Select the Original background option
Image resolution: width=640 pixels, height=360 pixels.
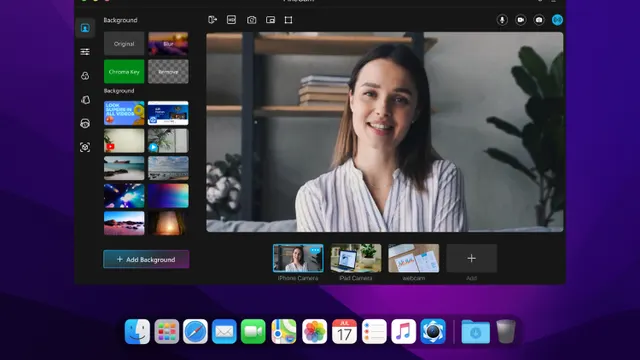124,44
